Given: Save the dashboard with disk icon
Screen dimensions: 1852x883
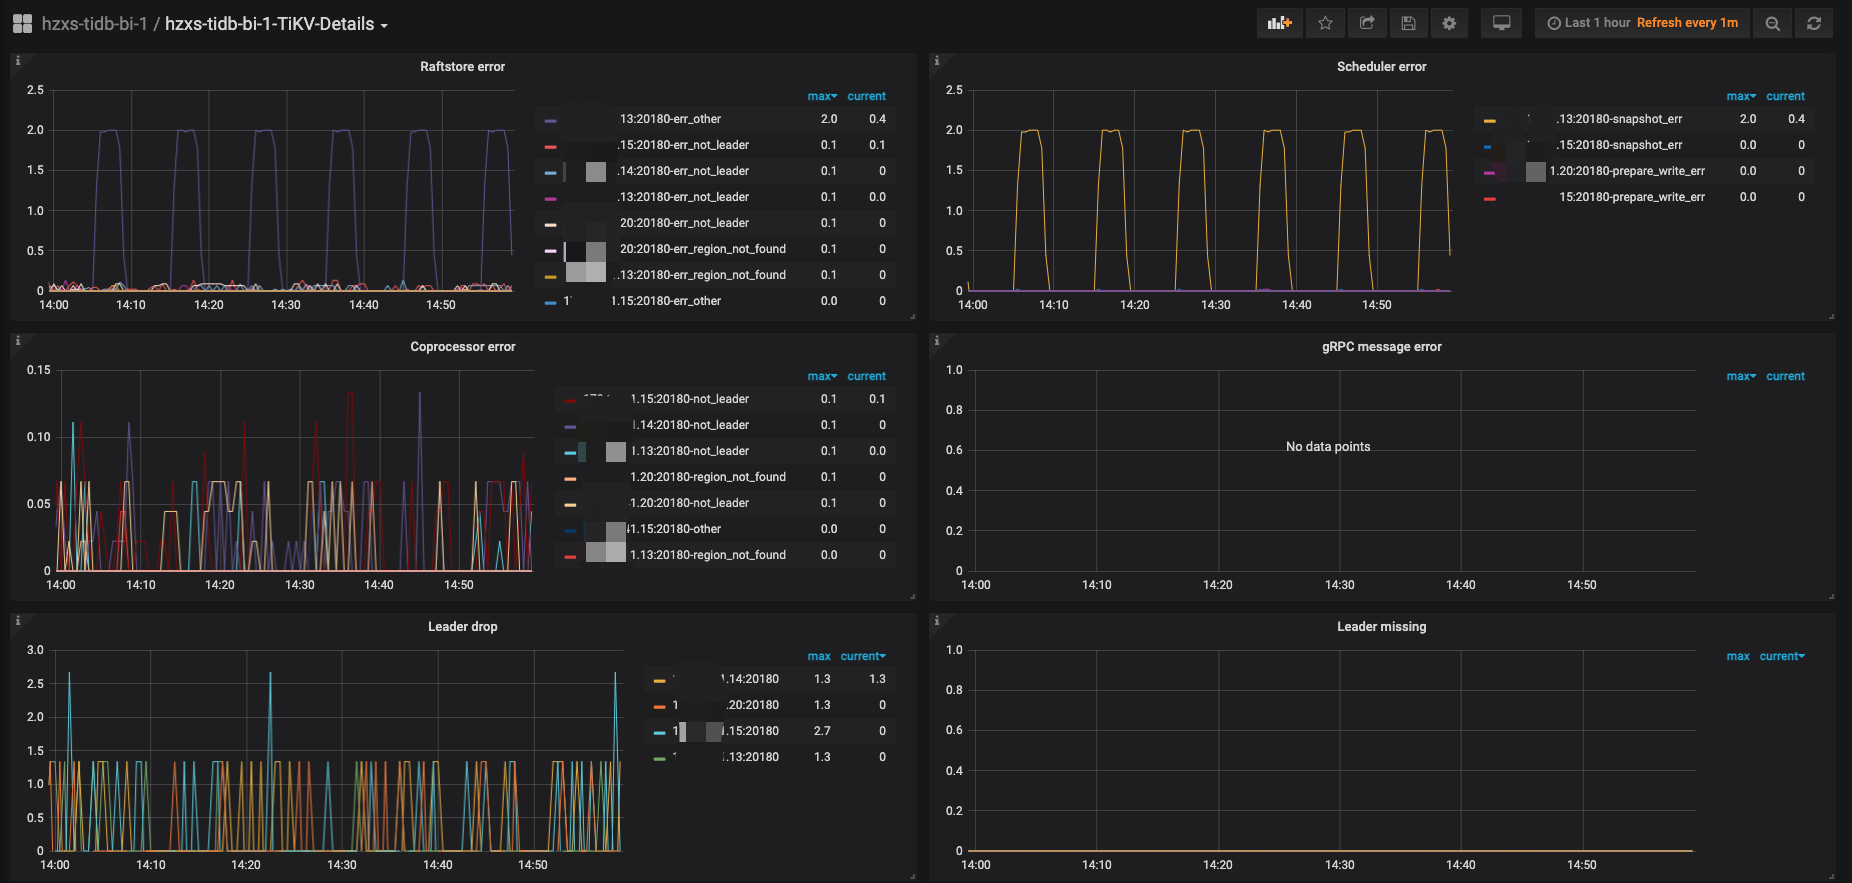Looking at the screenshot, I should (1408, 23).
